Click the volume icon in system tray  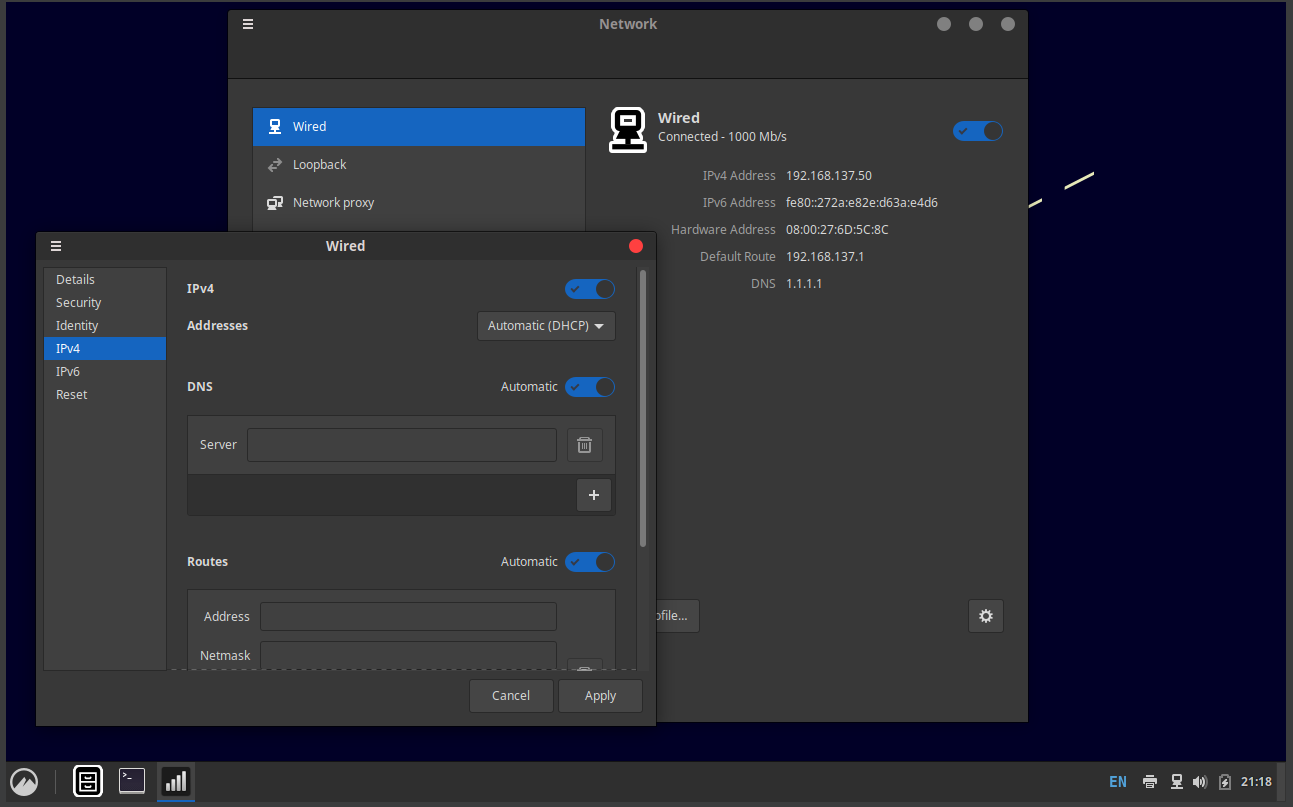tap(1200, 782)
